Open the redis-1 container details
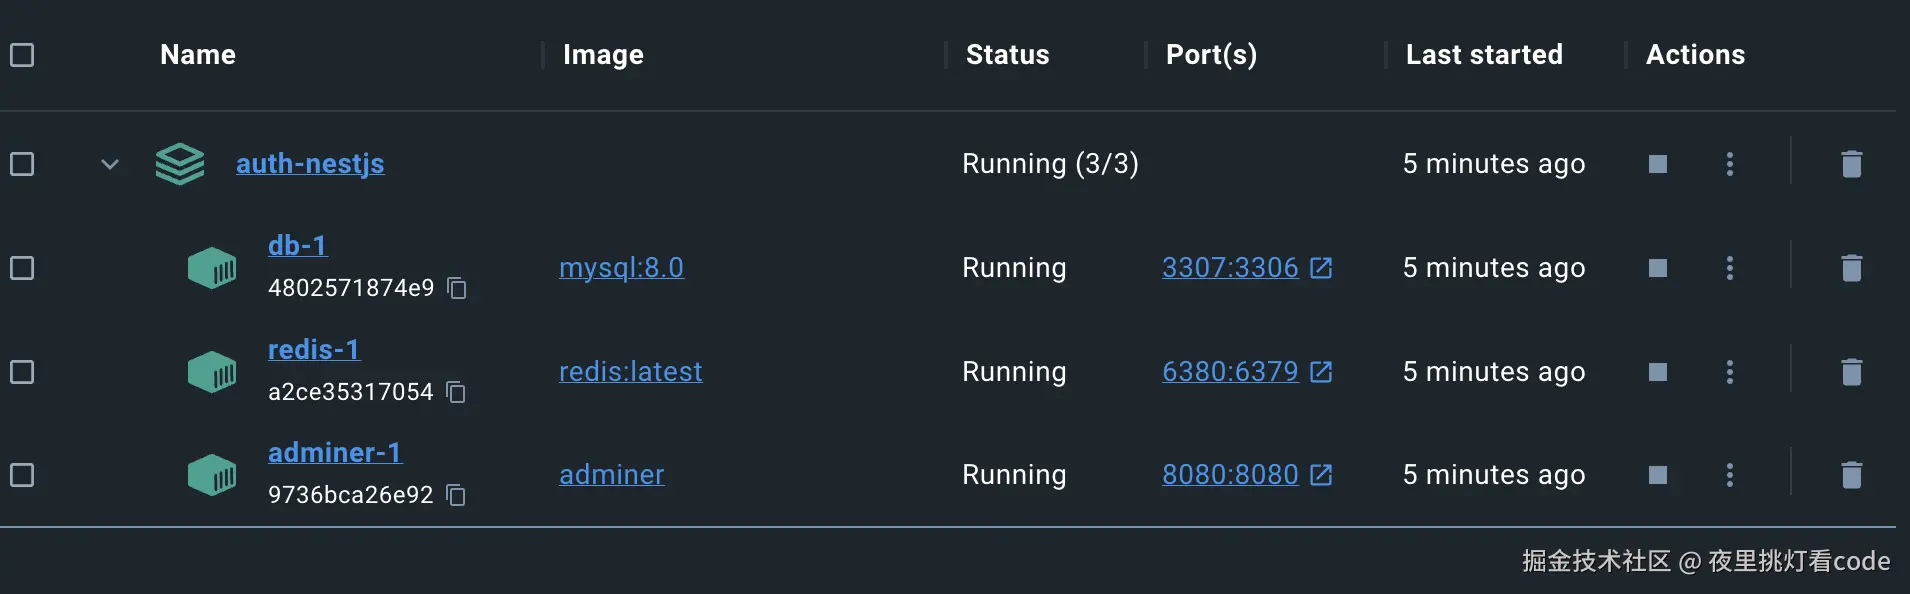The width and height of the screenshot is (1910, 594). (x=313, y=349)
